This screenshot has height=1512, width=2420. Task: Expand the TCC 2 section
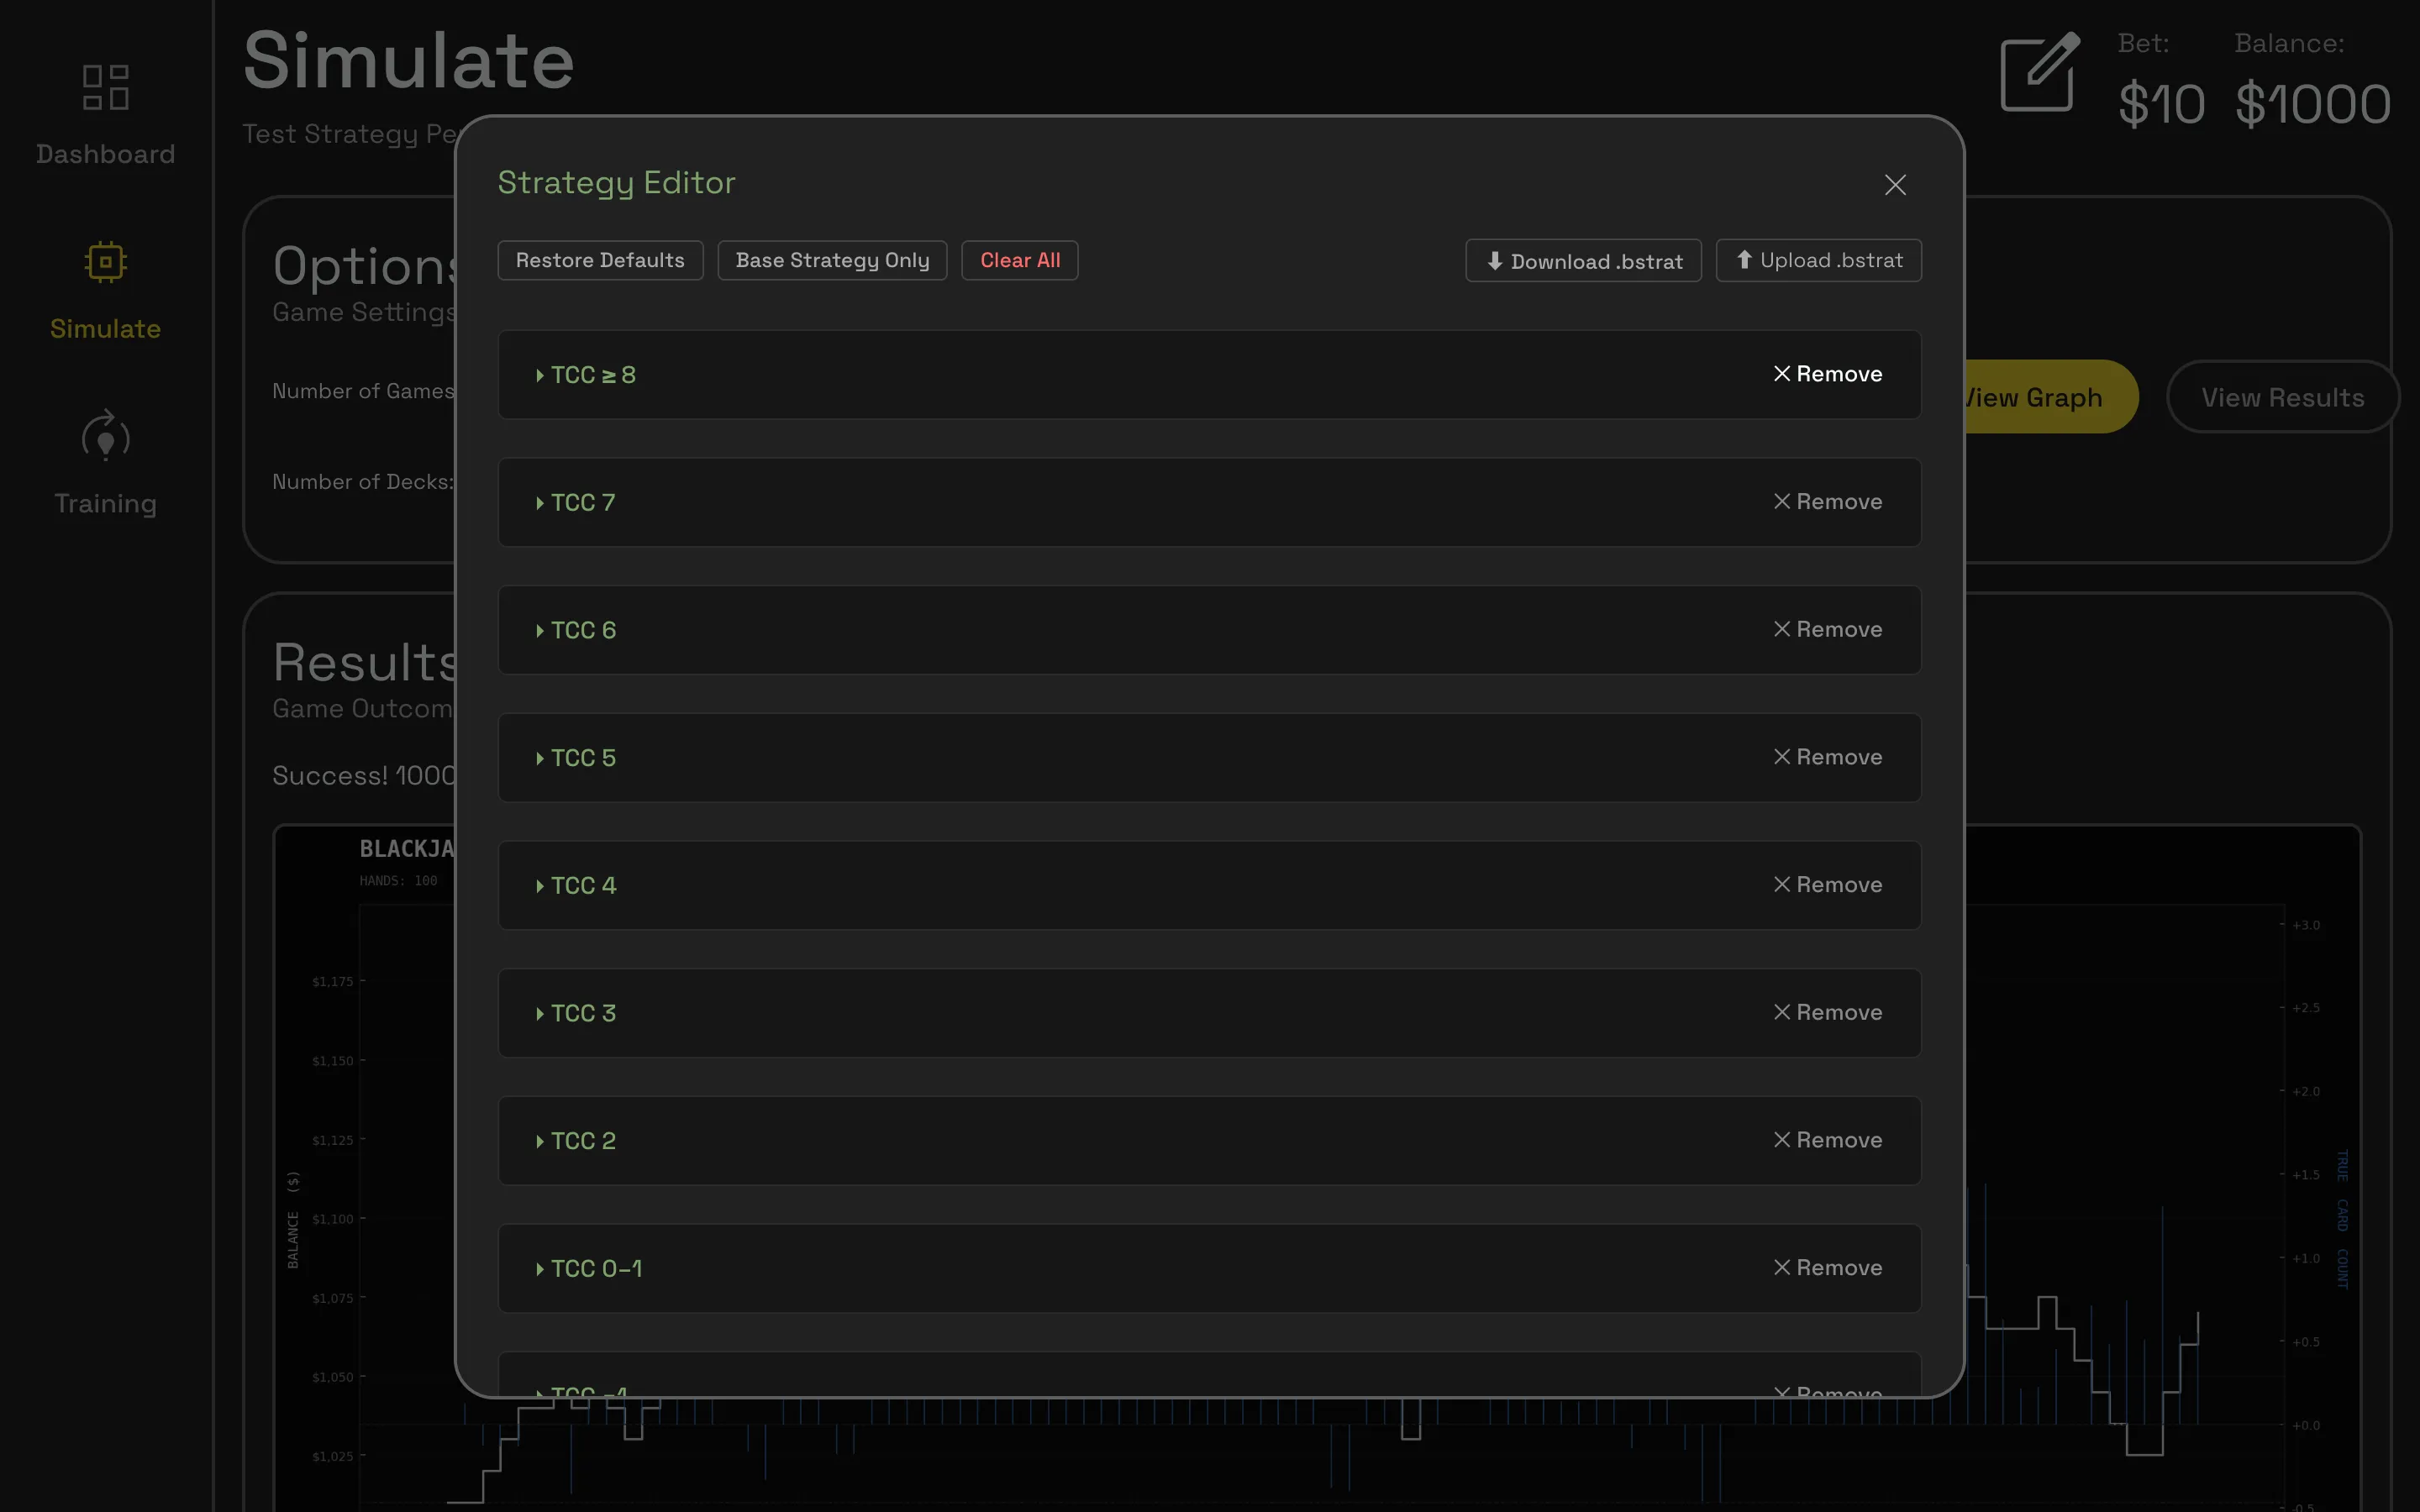point(576,1141)
